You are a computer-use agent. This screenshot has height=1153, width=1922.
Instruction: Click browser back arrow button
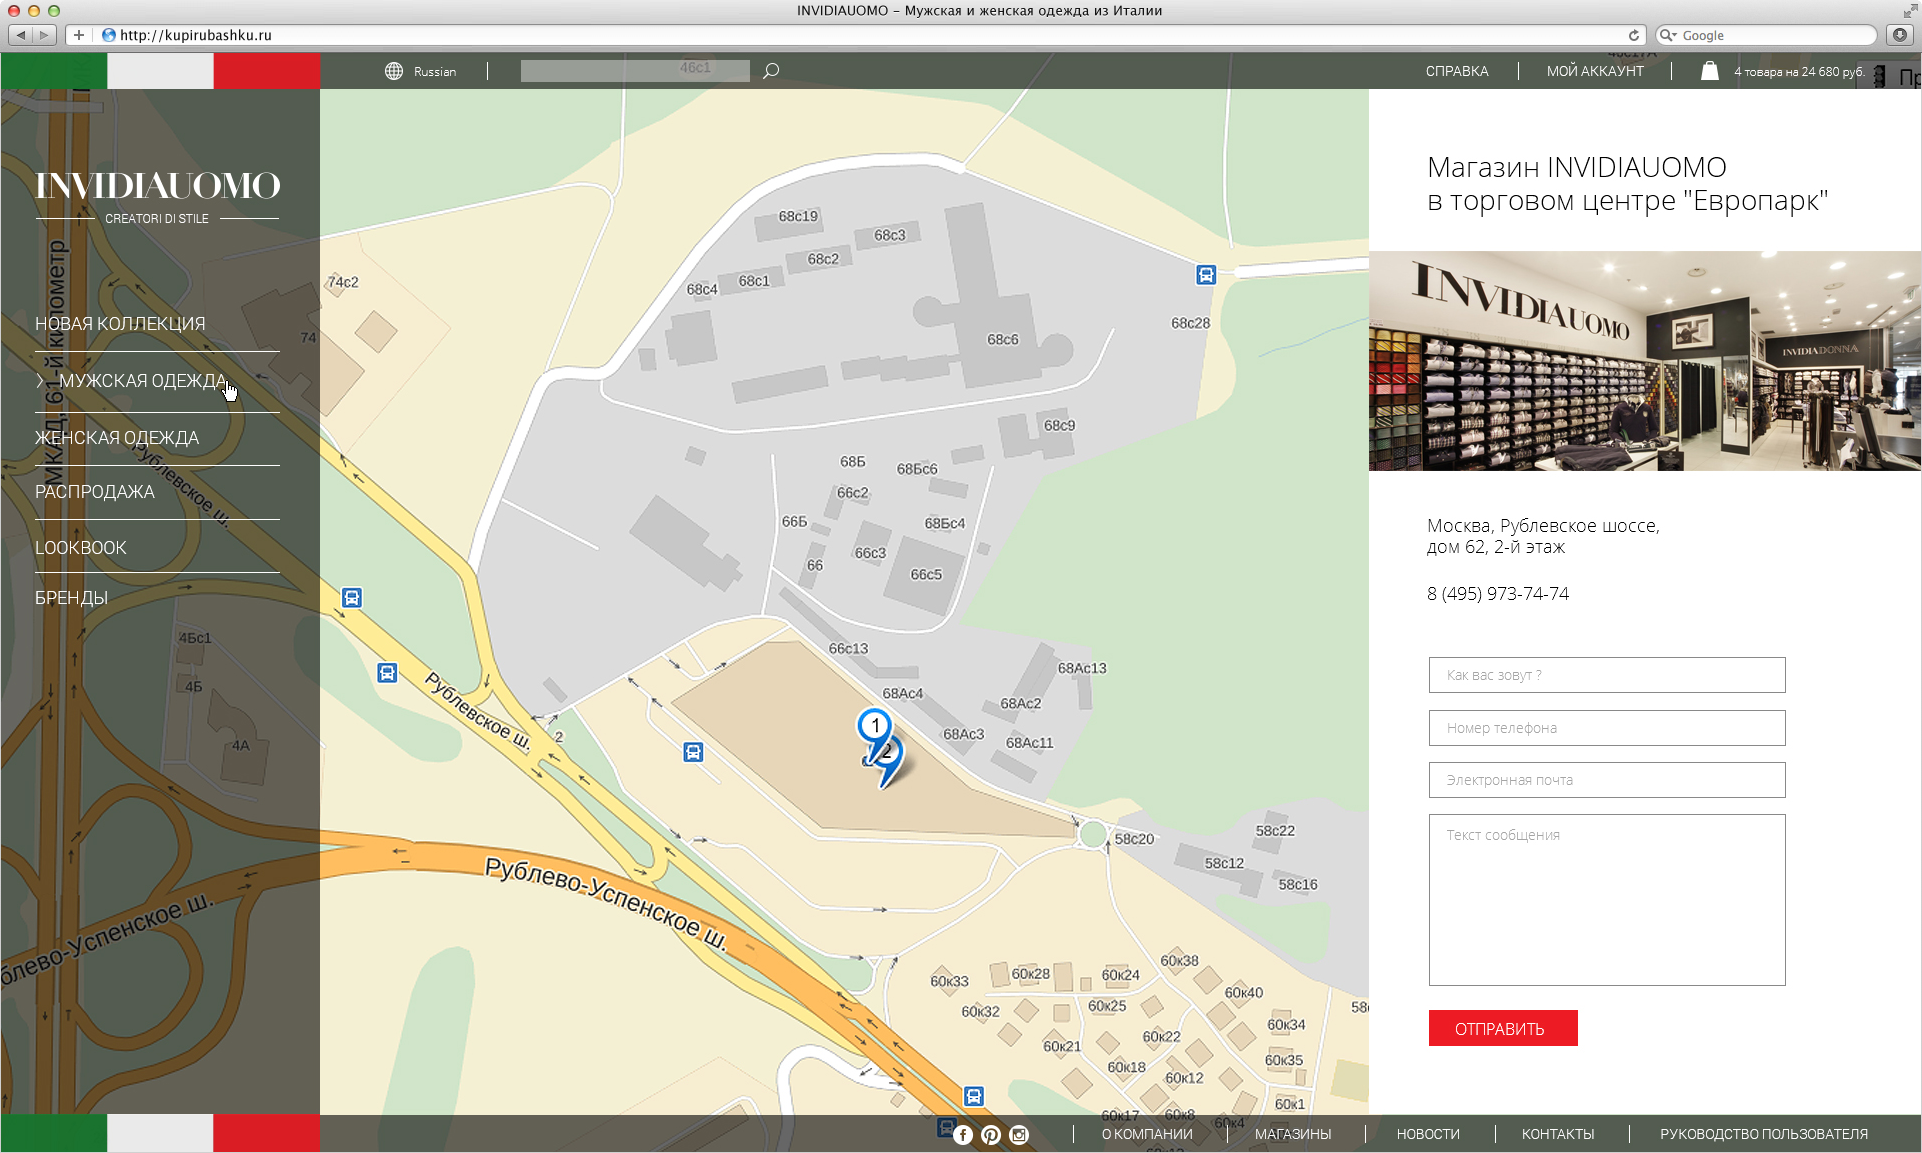(x=20, y=35)
